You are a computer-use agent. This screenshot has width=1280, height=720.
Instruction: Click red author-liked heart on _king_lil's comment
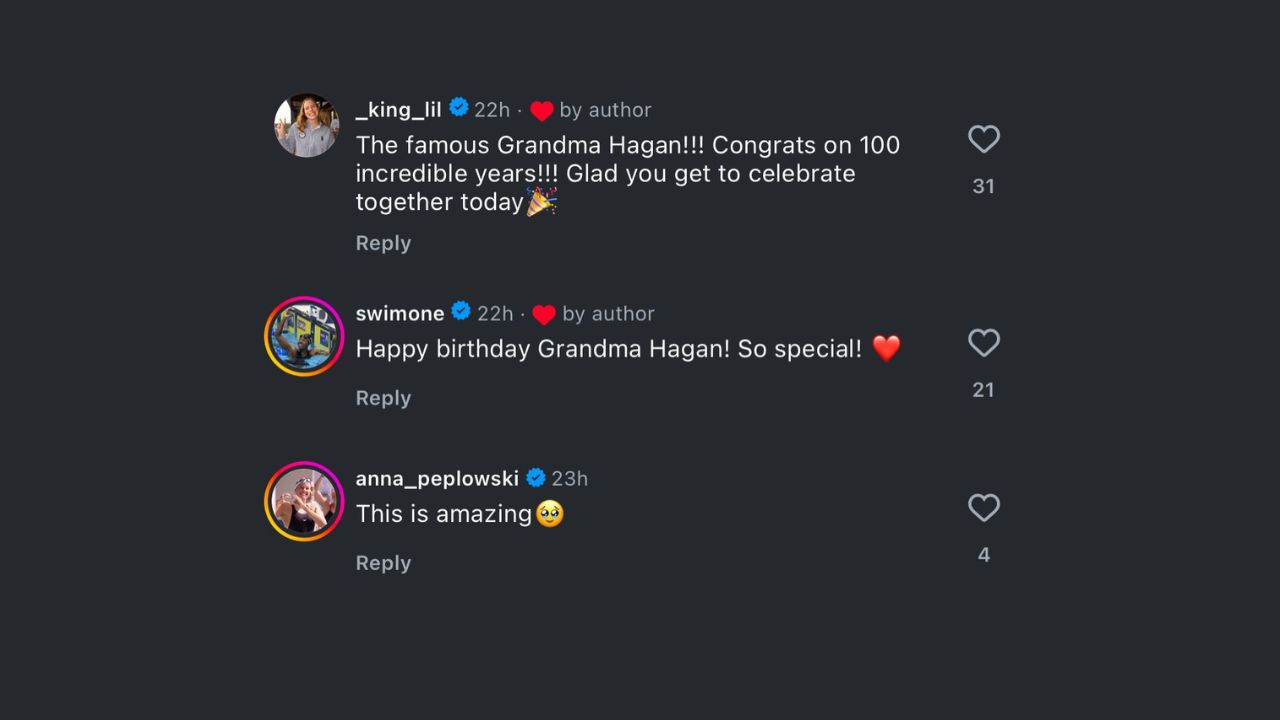(541, 111)
